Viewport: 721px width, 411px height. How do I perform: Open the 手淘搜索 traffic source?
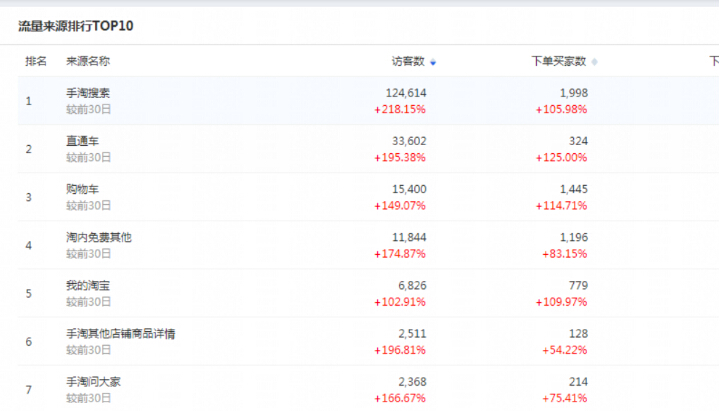[x=88, y=93]
